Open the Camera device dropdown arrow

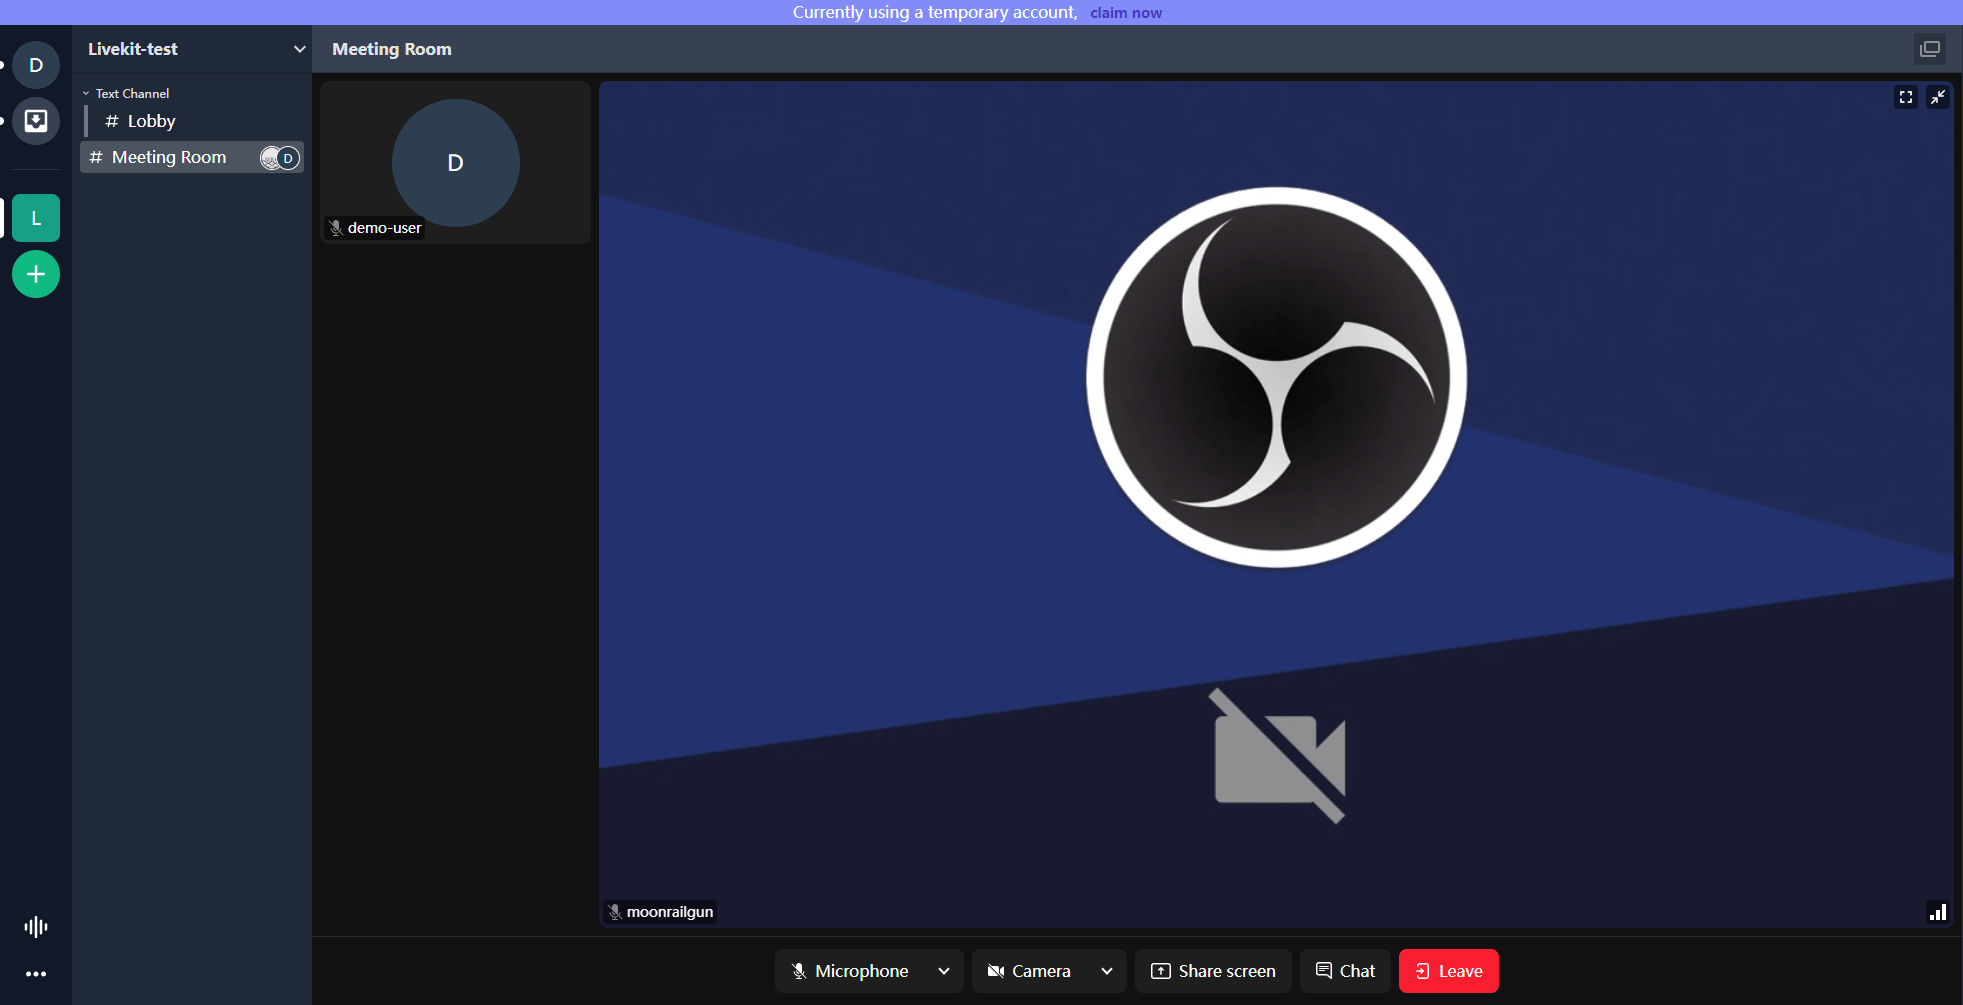click(x=1107, y=971)
